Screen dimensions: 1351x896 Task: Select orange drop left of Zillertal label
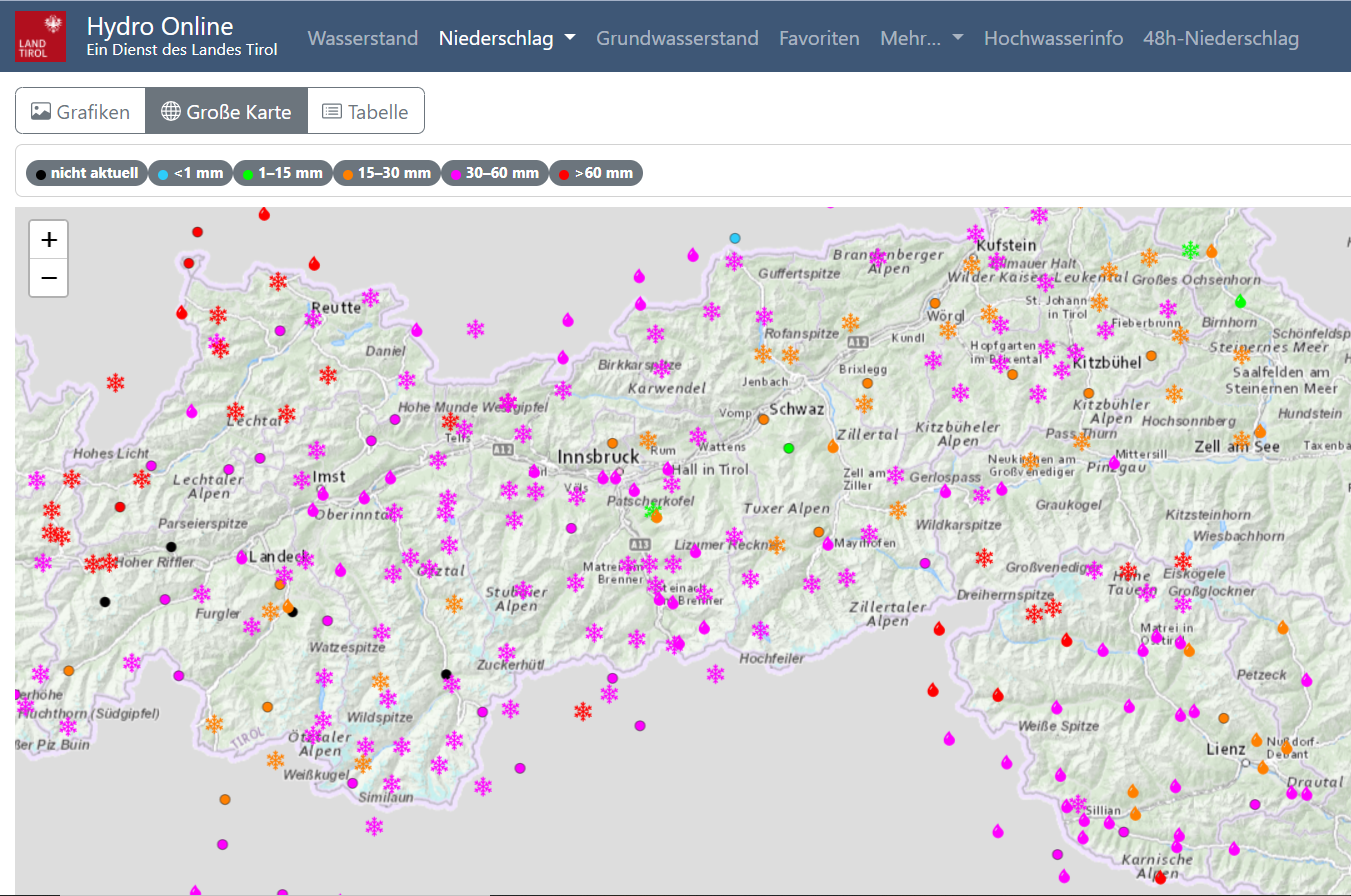(833, 446)
